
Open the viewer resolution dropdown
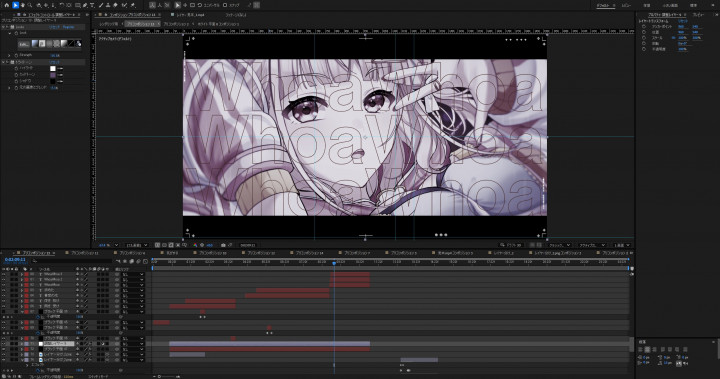[137, 245]
